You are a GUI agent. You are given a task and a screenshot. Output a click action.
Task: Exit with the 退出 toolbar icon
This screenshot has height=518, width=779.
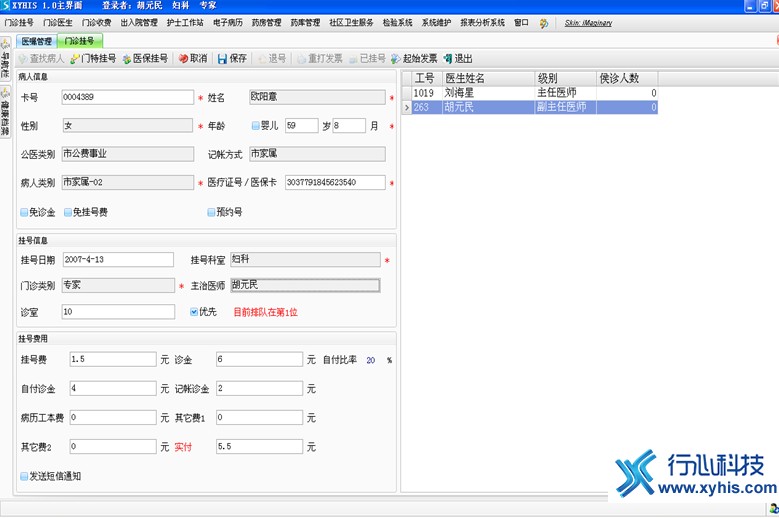(448, 59)
